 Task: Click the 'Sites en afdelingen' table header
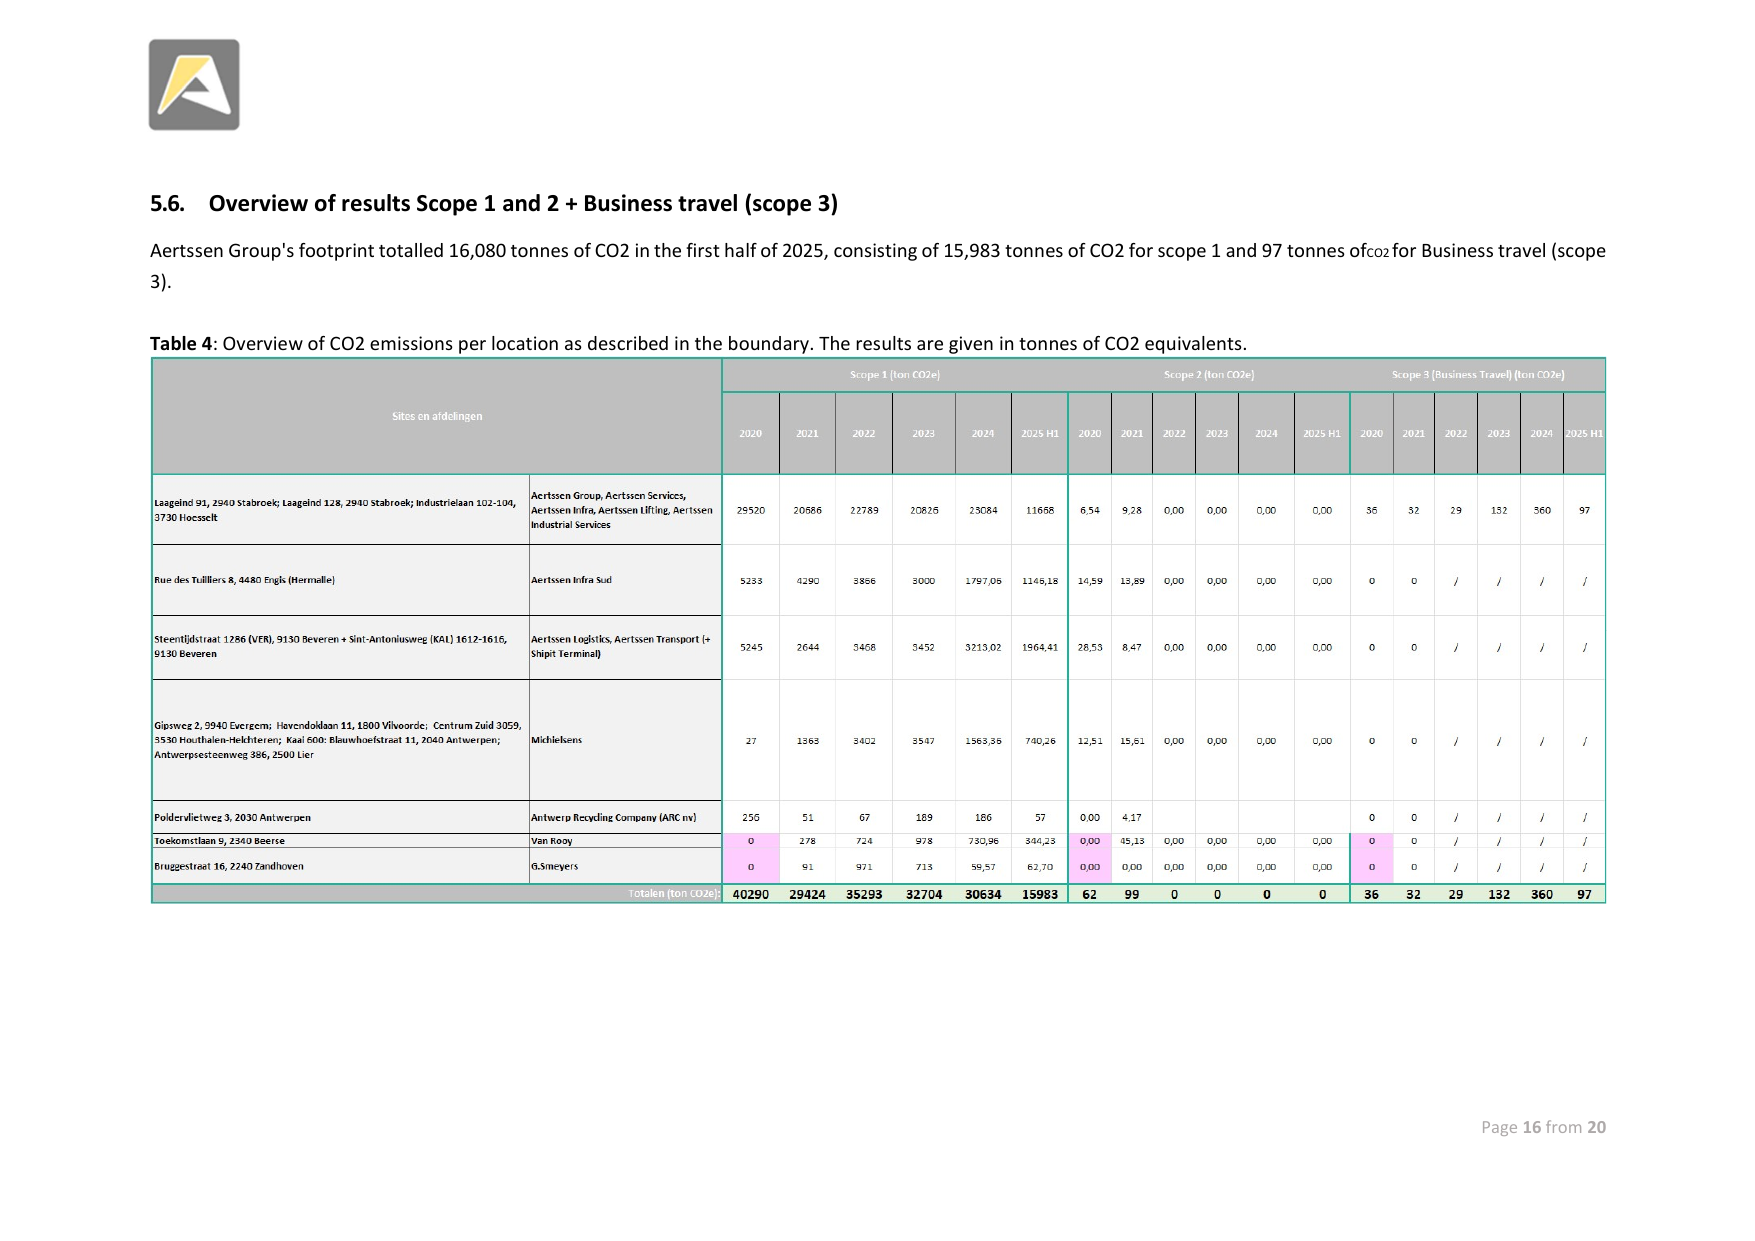437,416
